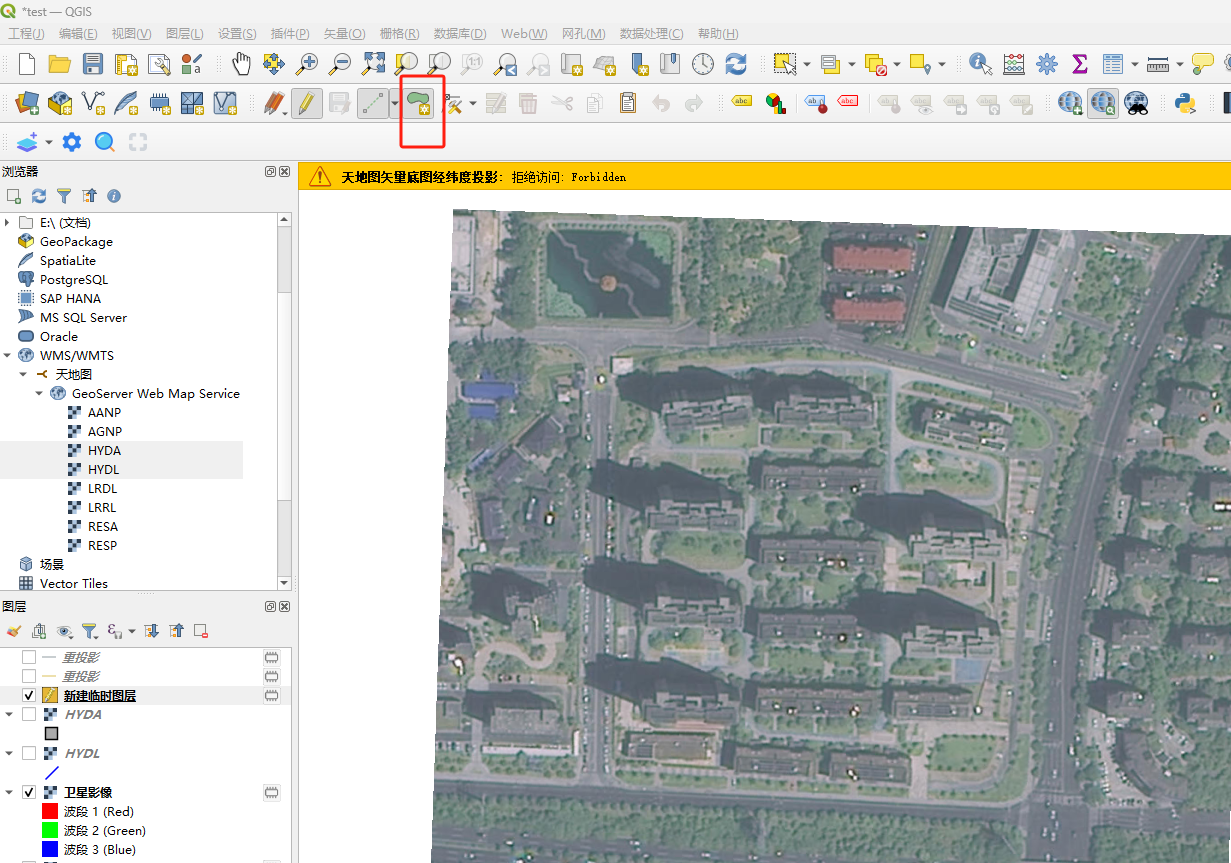Select the RESA layer in browser tree
1231x863 pixels.
pyautogui.click(x=102, y=527)
